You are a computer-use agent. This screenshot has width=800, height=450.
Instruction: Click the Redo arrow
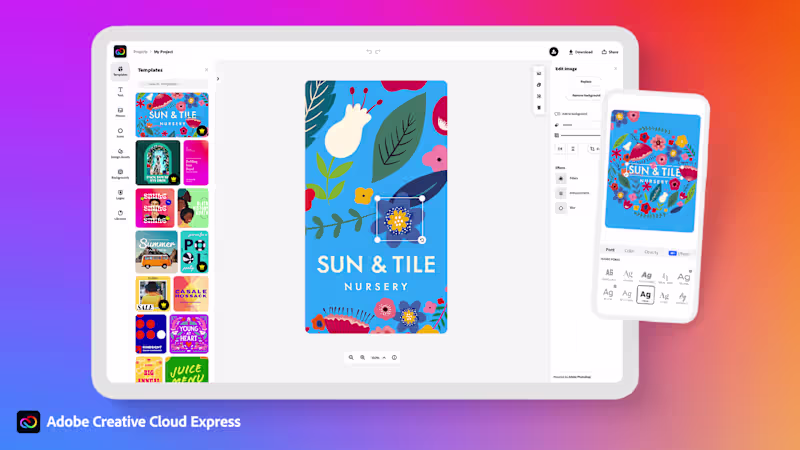tap(378, 52)
